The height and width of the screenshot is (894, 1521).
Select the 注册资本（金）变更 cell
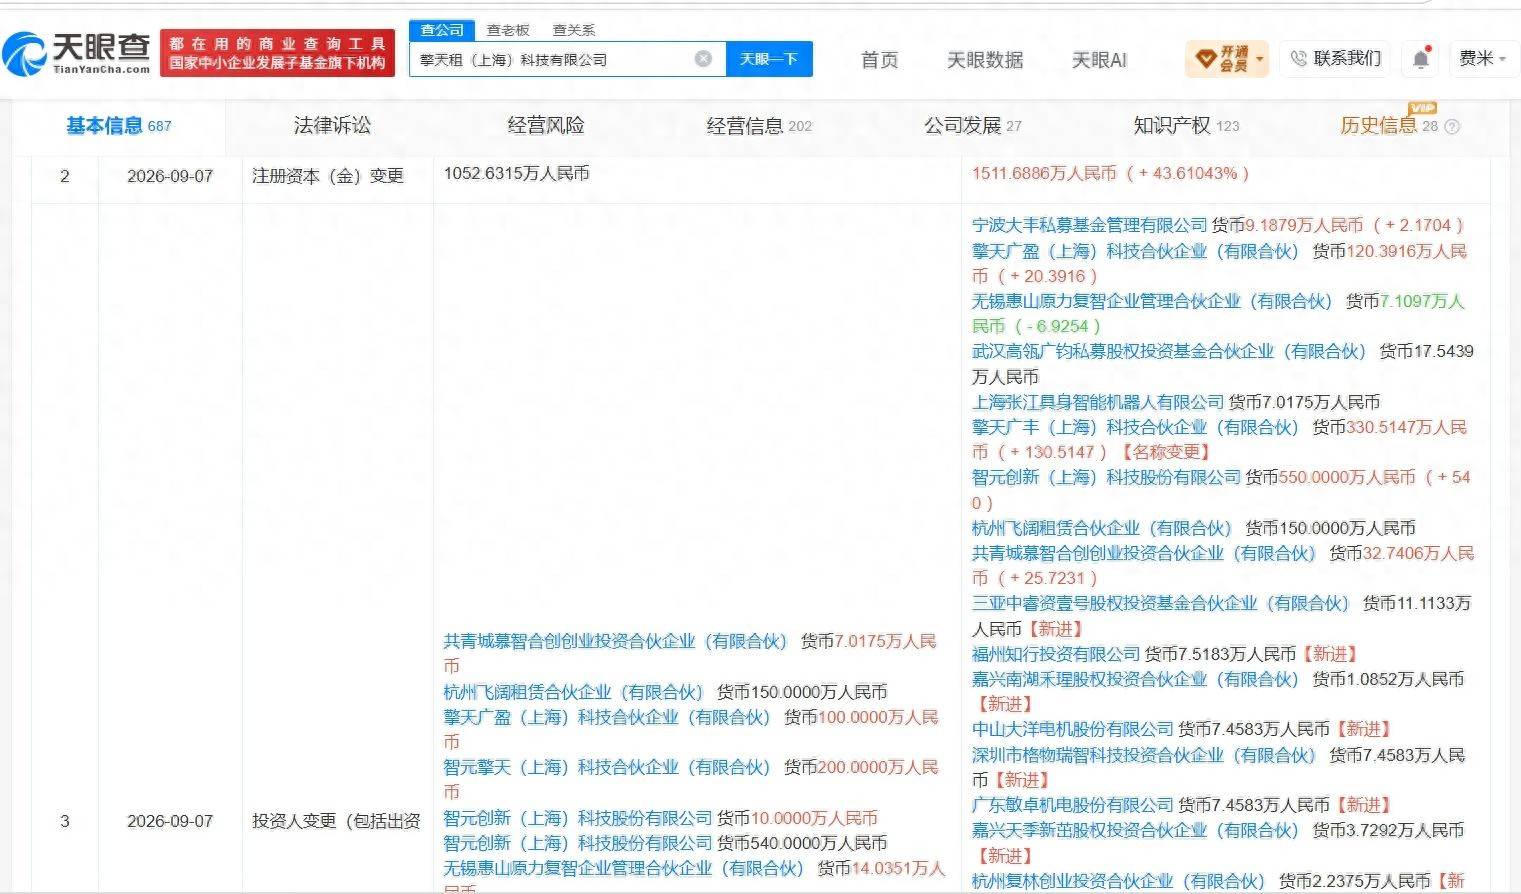[327, 176]
